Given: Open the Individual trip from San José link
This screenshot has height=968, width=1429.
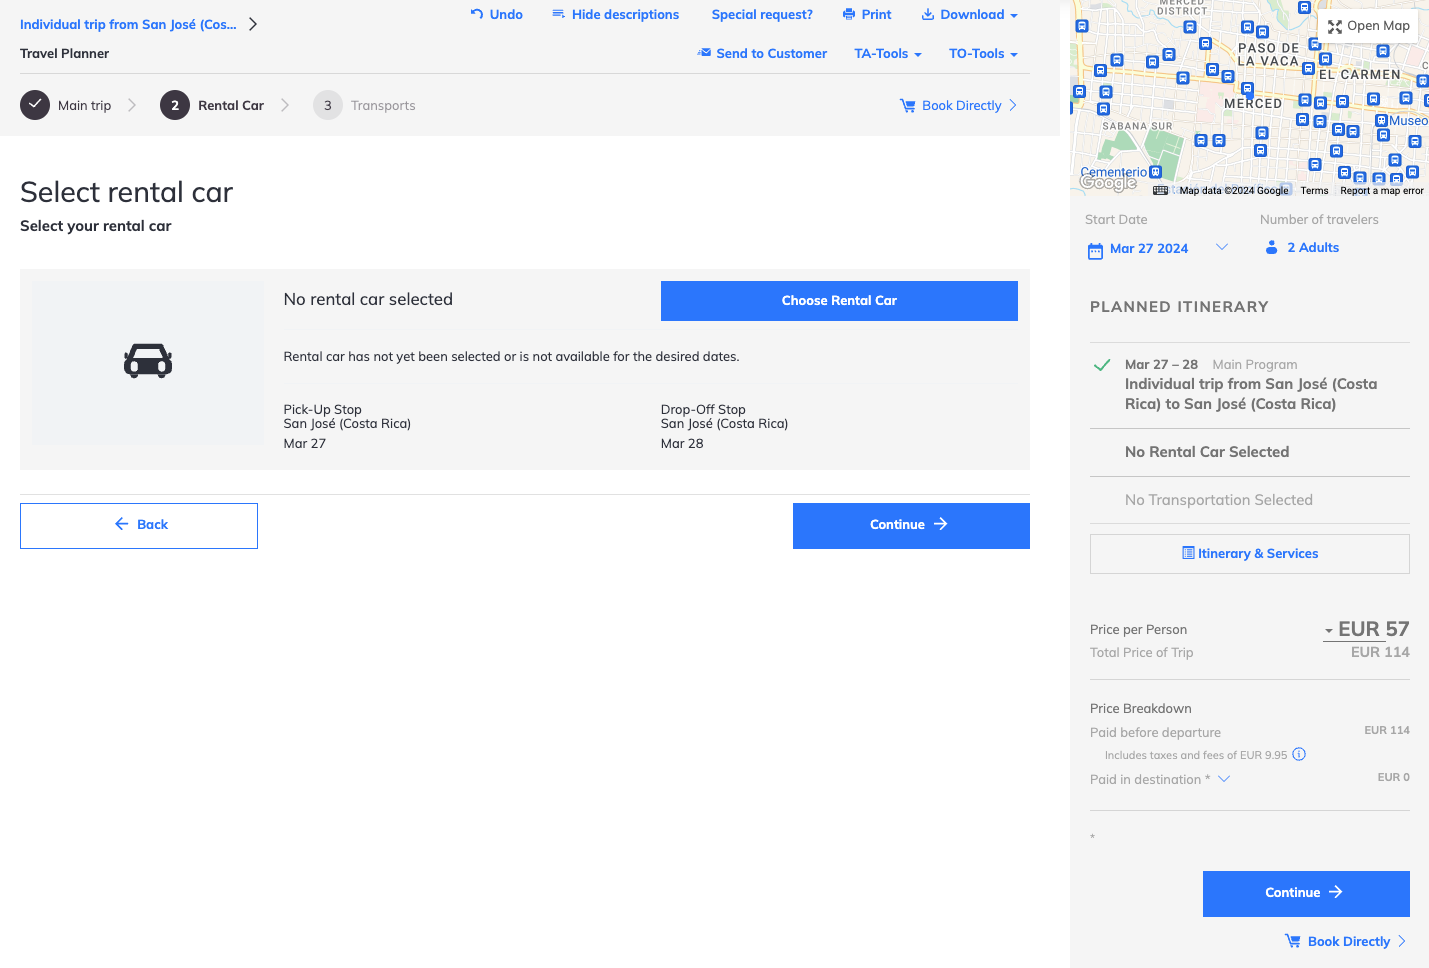Looking at the screenshot, I should [x=128, y=24].
